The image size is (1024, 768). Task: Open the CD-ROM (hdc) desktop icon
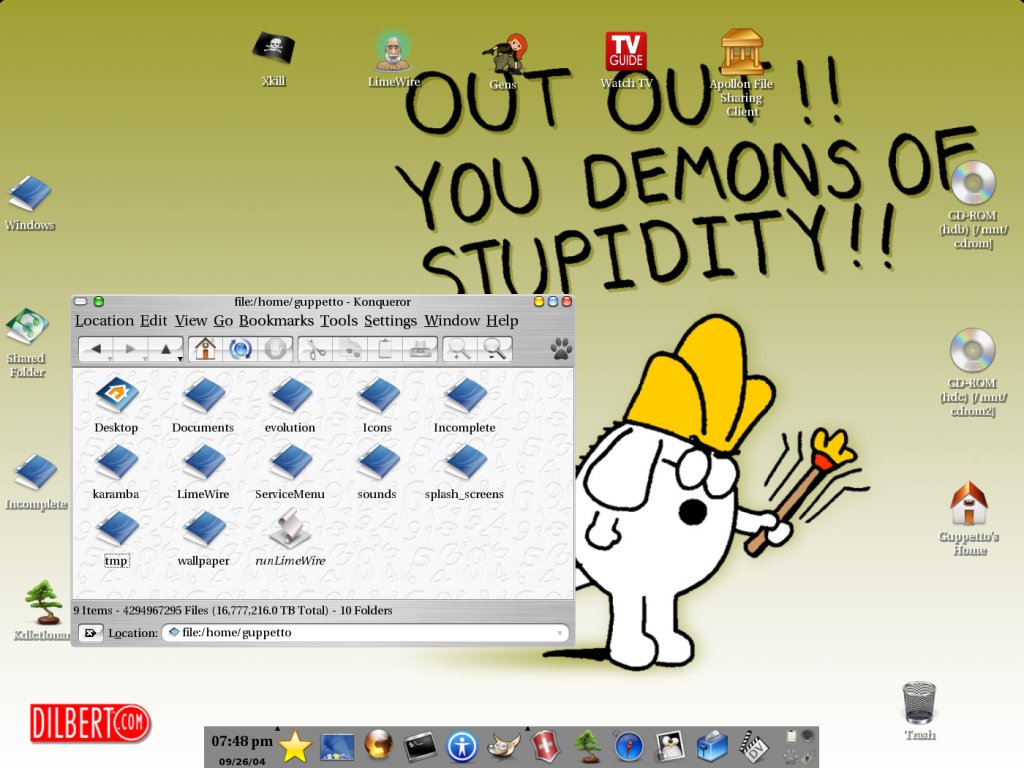(x=972, y=372)
